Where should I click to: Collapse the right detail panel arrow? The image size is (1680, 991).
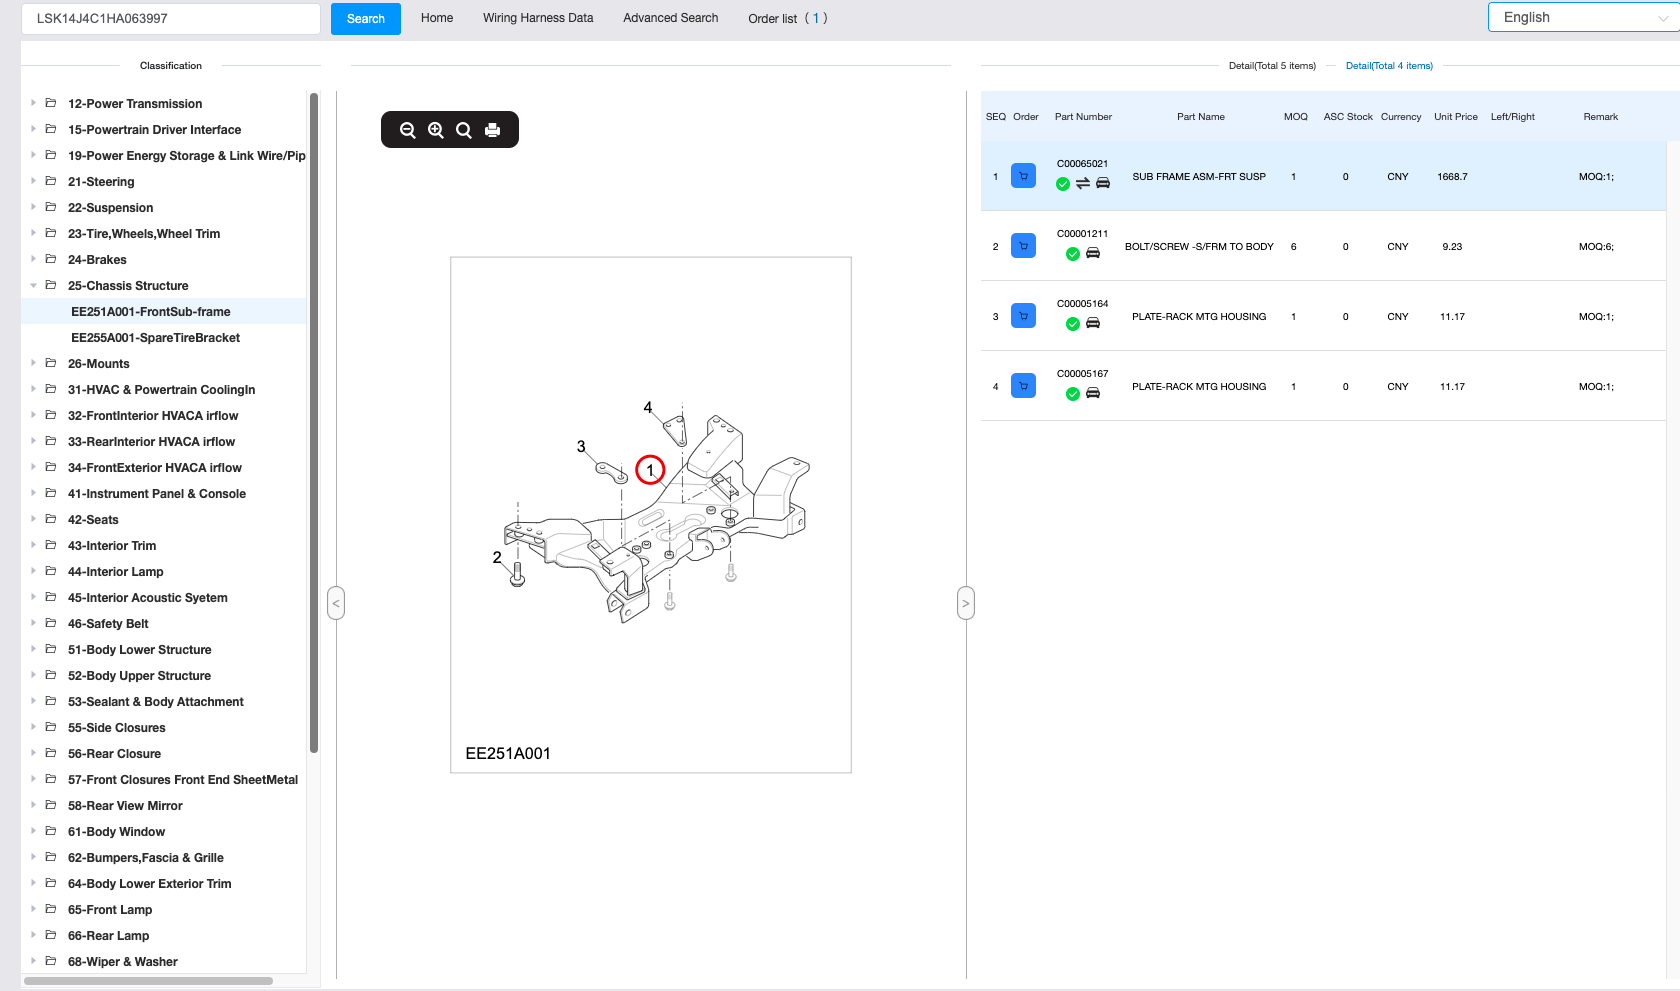[x=965, y=603]
